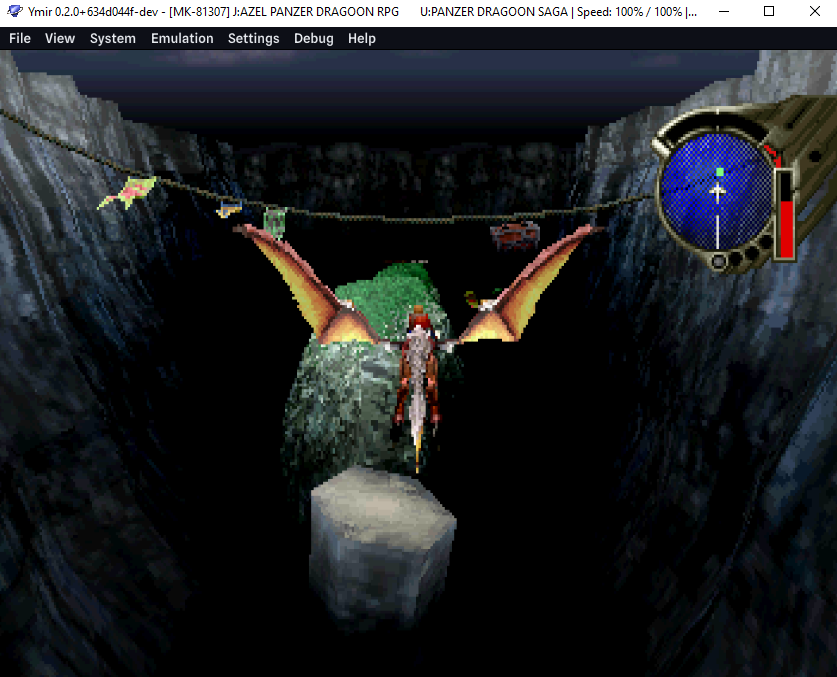Click the gray stone block below dragon
The width and height of the screenshot is (837, 677).
(x=382, y=547)
